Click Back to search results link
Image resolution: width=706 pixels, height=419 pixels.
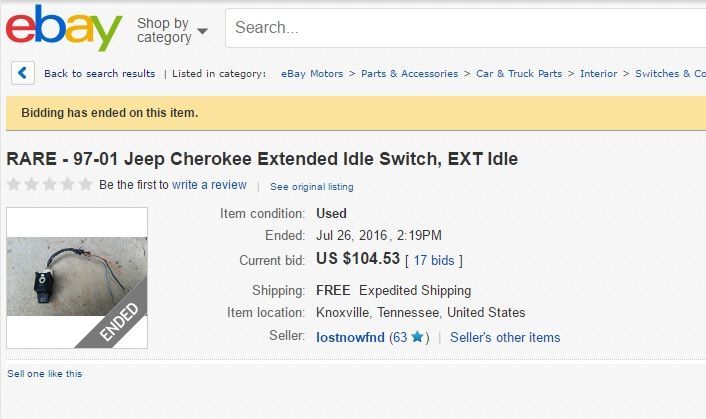coord(99,74)
